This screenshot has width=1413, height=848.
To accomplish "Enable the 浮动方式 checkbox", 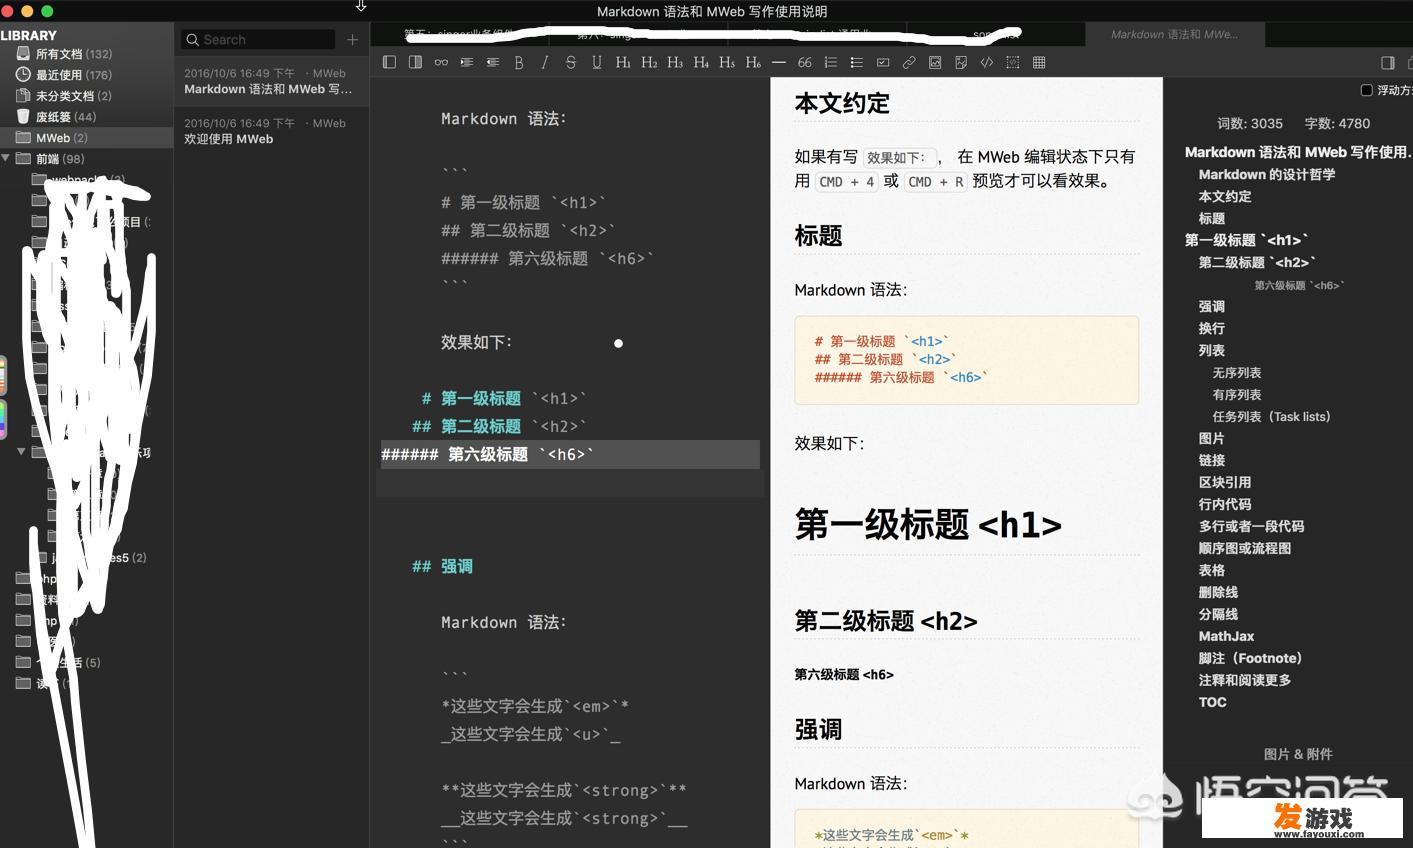I will pos(1366,90).
